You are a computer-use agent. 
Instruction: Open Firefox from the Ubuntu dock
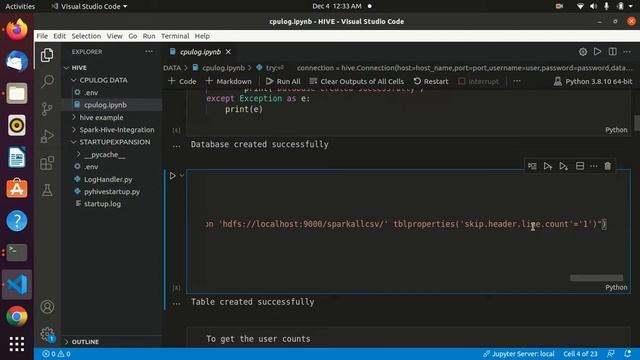17,29
